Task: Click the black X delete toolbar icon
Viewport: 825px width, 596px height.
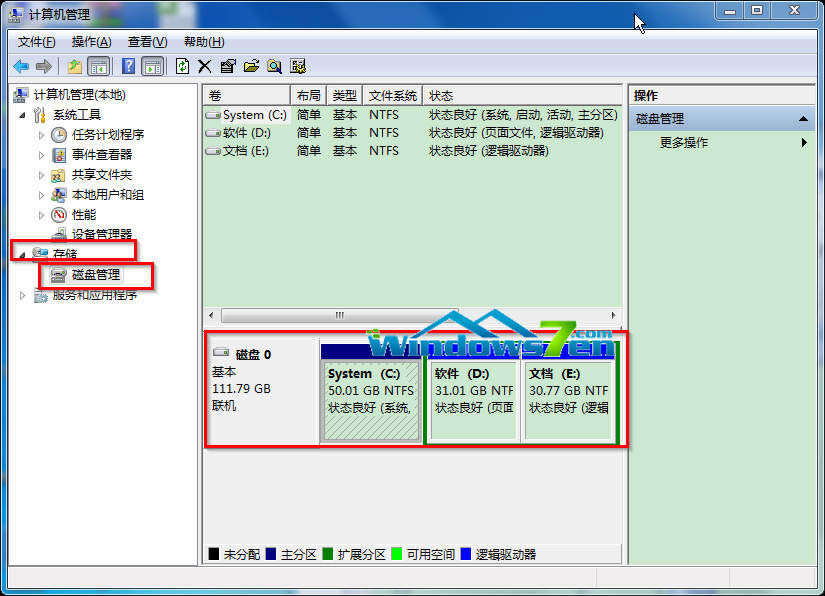Action: [205, 66]
